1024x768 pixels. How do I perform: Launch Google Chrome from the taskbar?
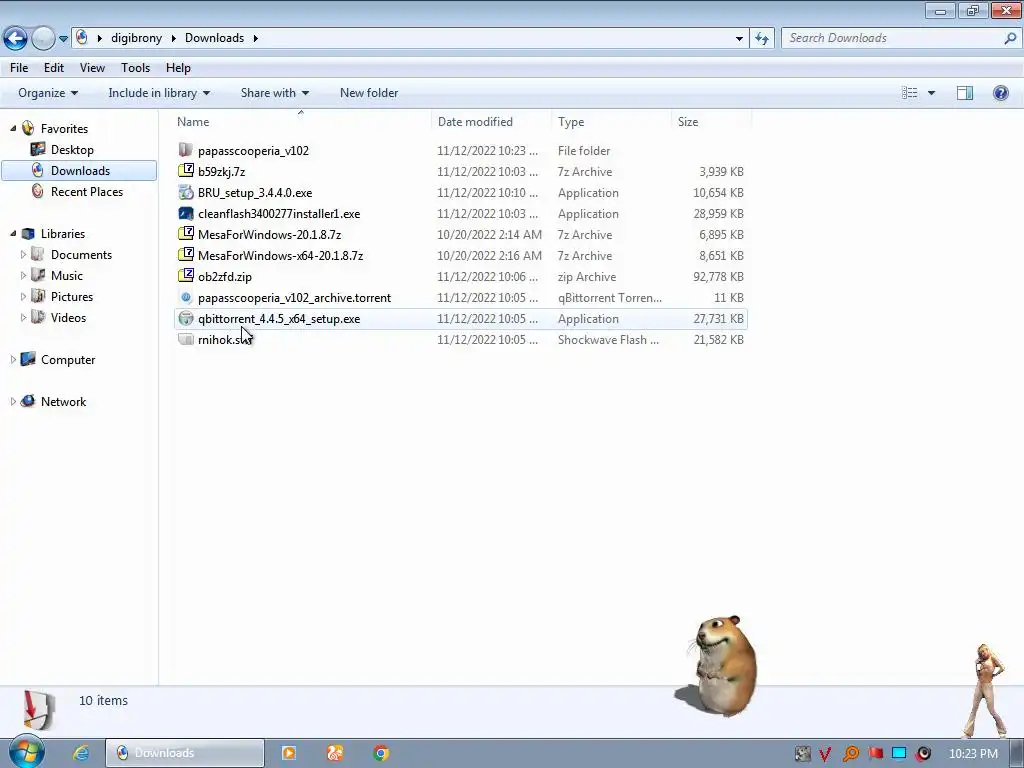coord(381,753)
